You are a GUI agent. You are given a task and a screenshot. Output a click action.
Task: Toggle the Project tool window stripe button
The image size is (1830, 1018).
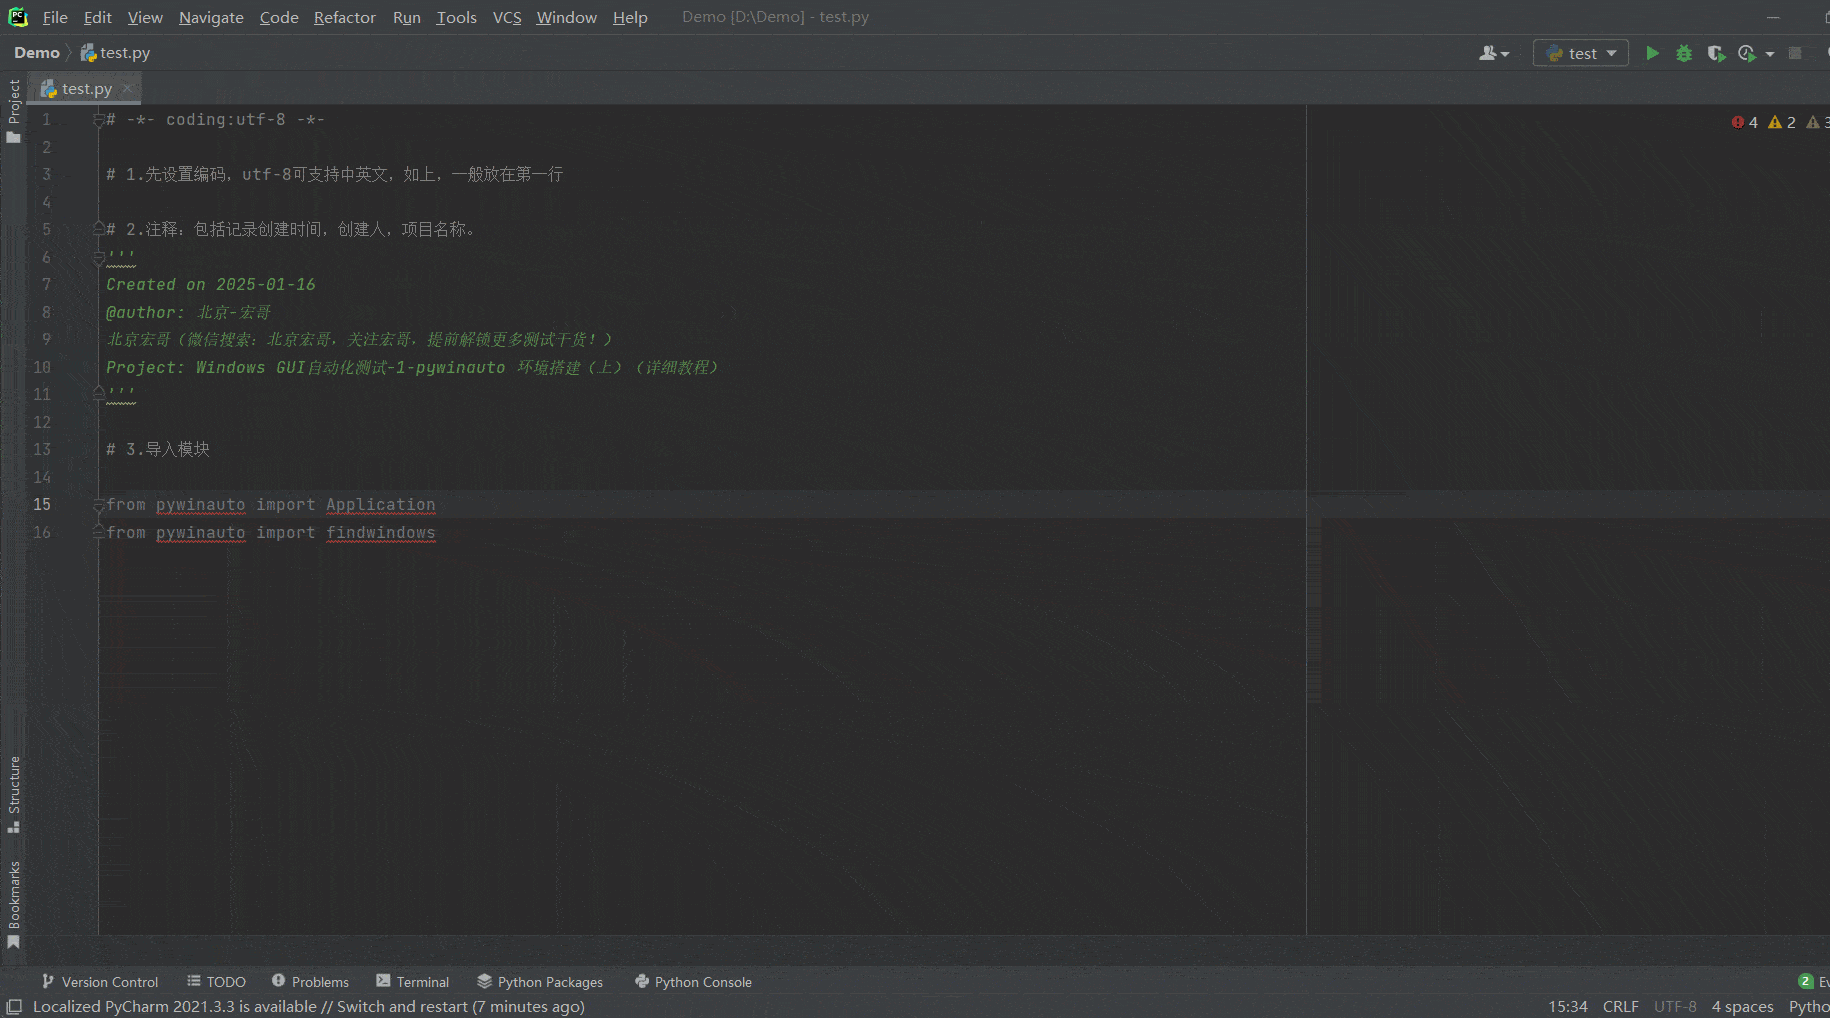(x=14, y=111)
